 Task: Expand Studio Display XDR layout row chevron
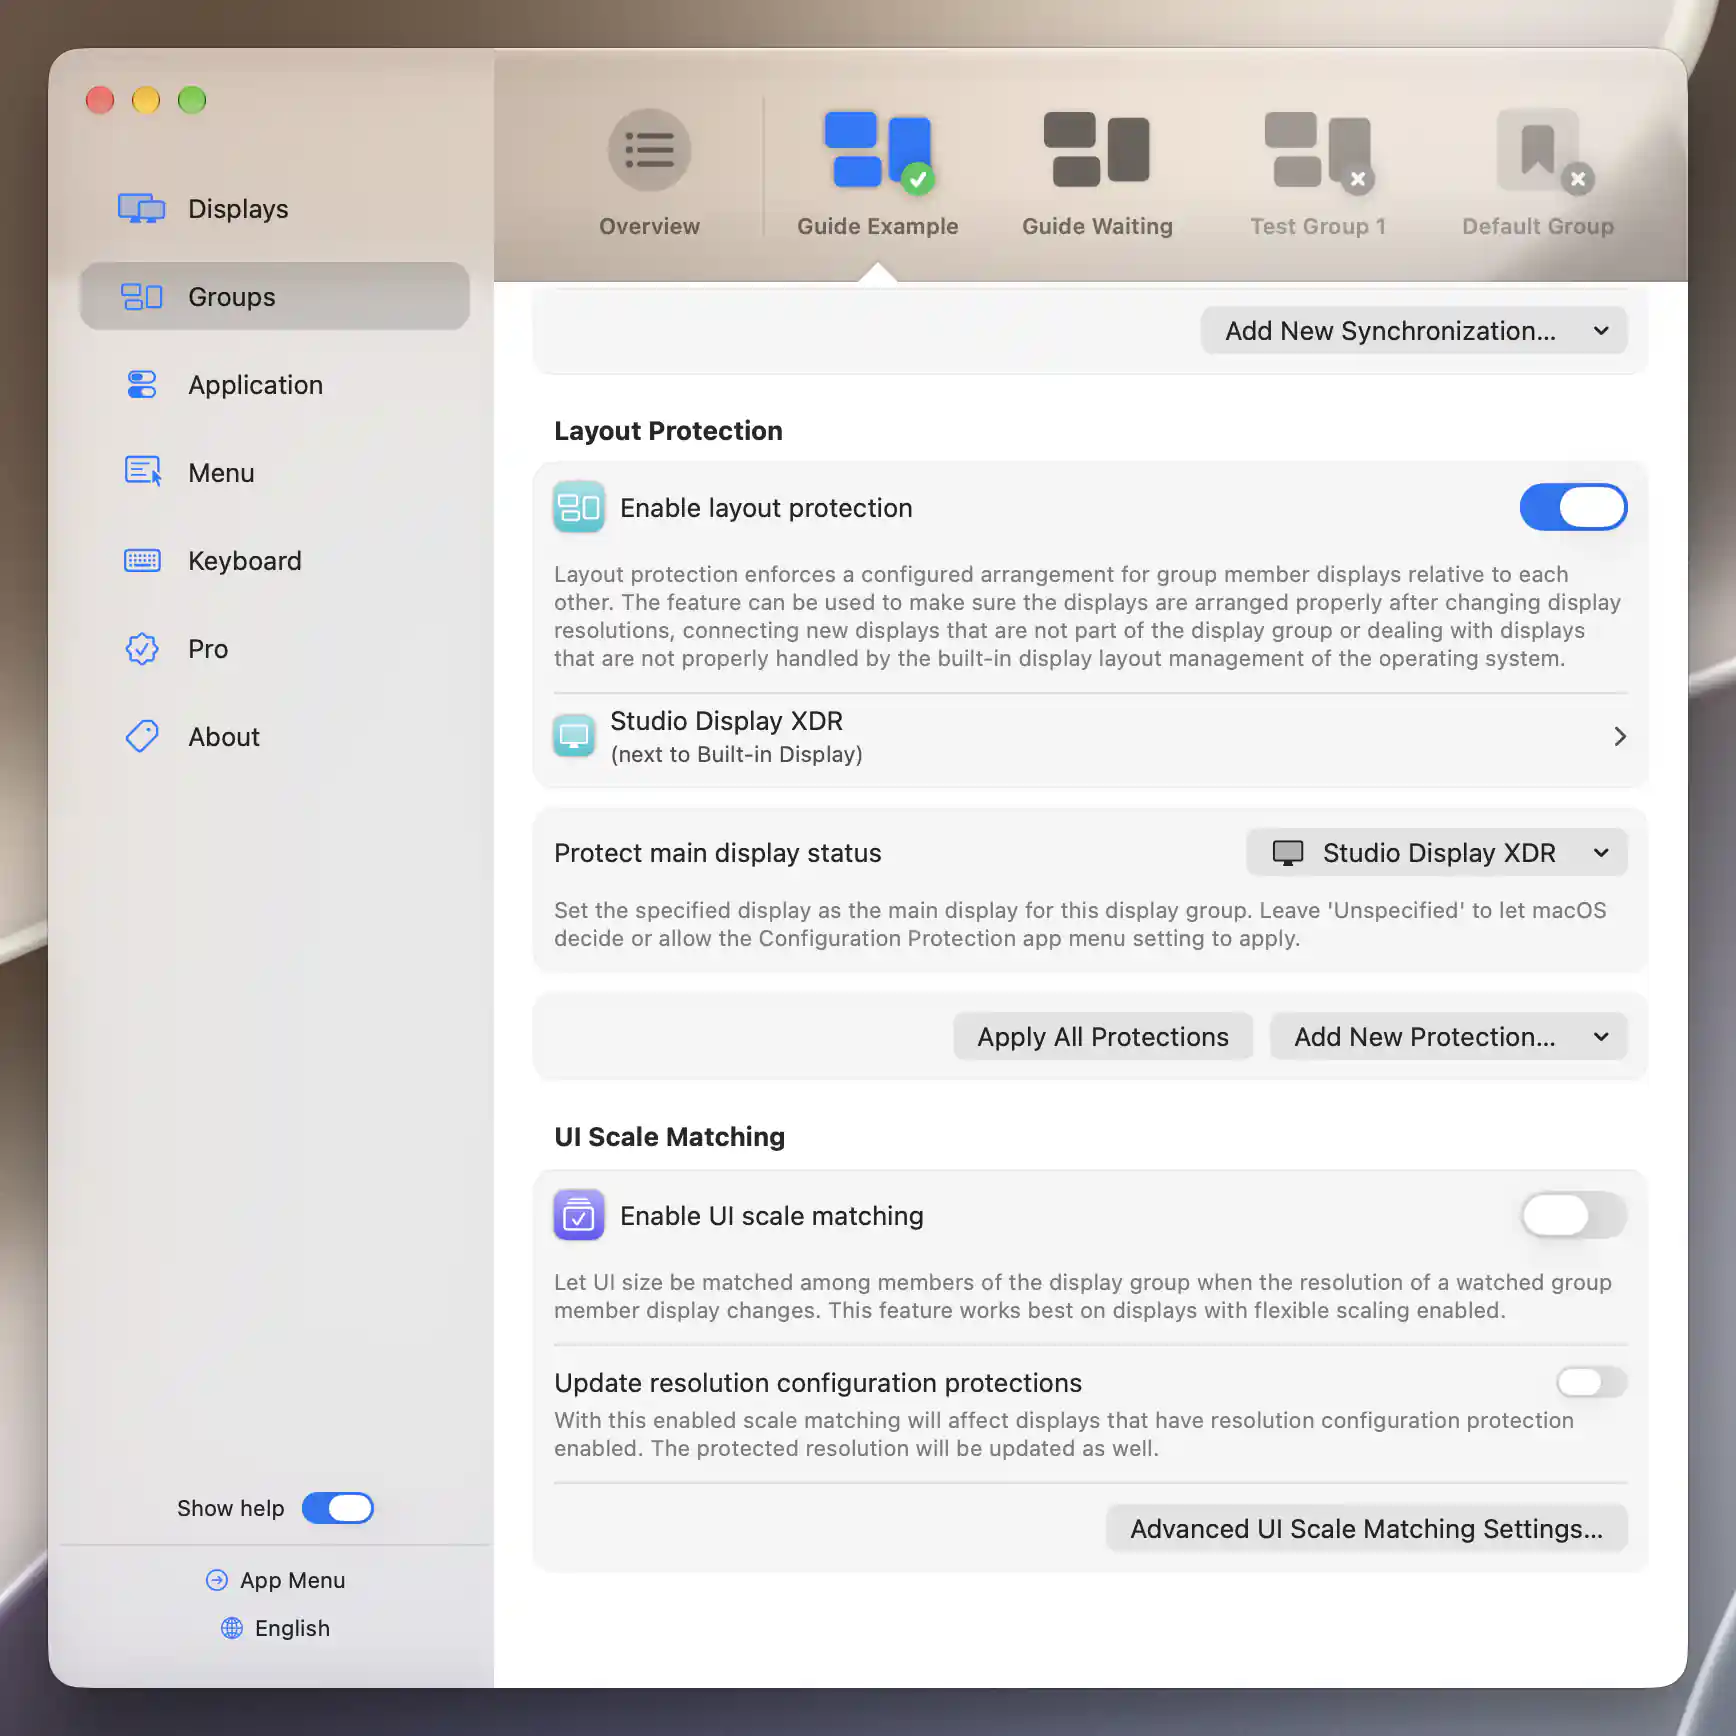tap(1619, 737)
